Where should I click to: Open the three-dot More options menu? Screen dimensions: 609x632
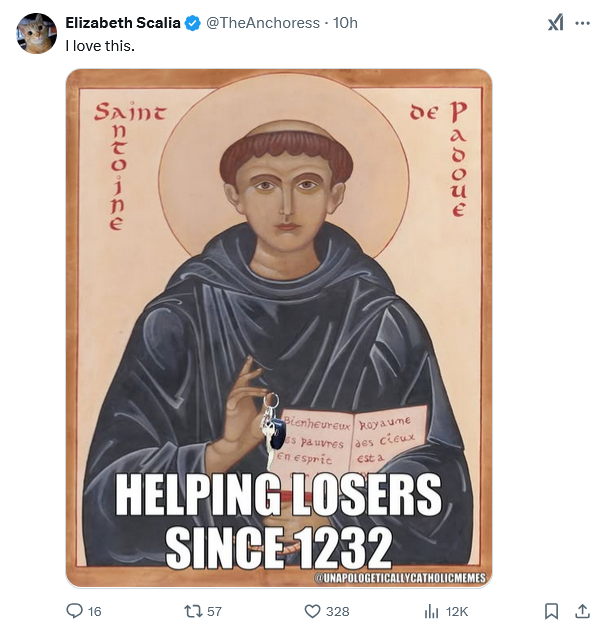point(582,23)
